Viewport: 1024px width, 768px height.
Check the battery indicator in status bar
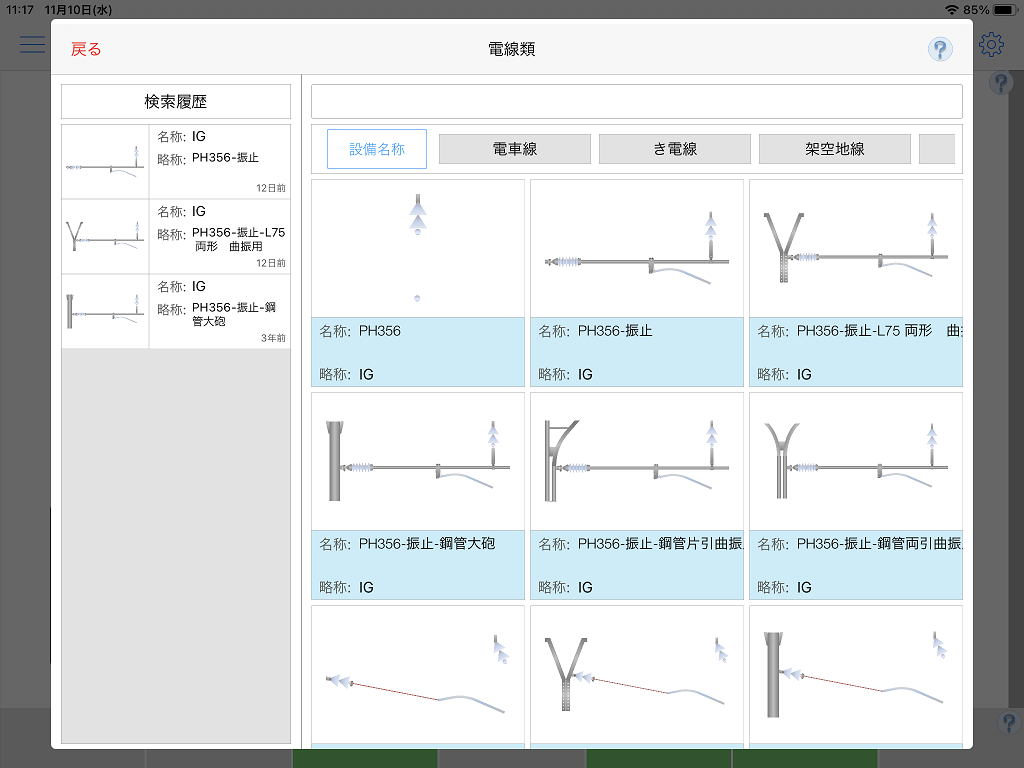(x=1004, y=10)
